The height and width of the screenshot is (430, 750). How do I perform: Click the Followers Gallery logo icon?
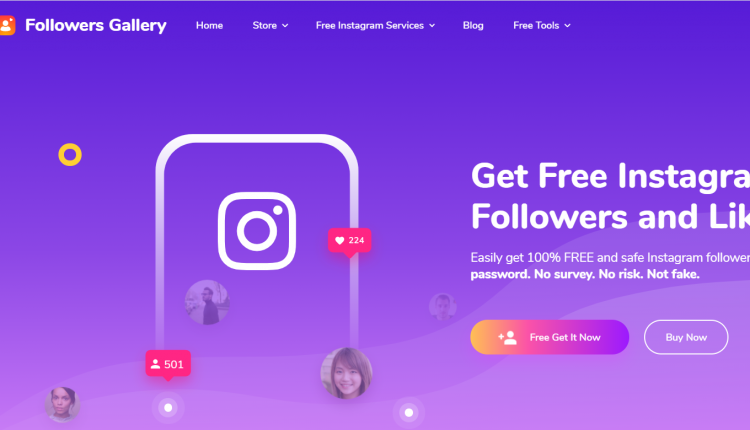(x=7, y=25)
